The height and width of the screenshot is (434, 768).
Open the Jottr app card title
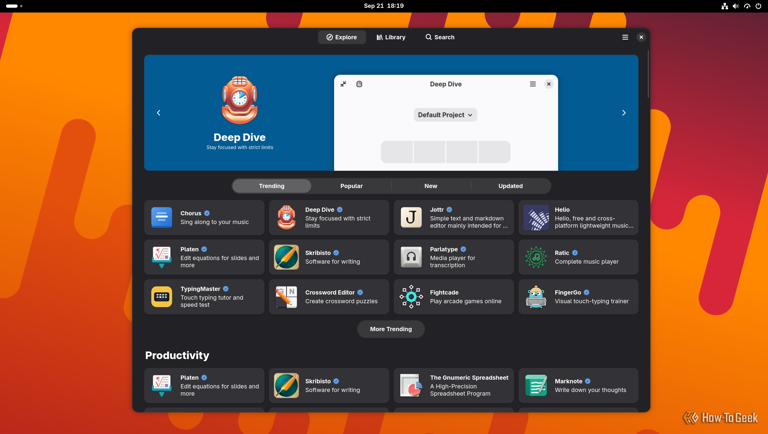tap(436, 210)
